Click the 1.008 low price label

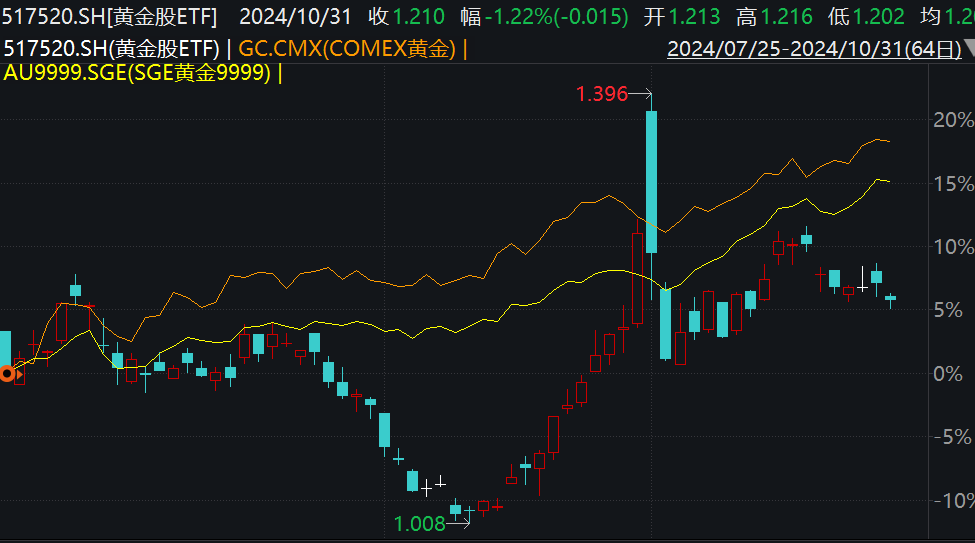pos(420,524)
